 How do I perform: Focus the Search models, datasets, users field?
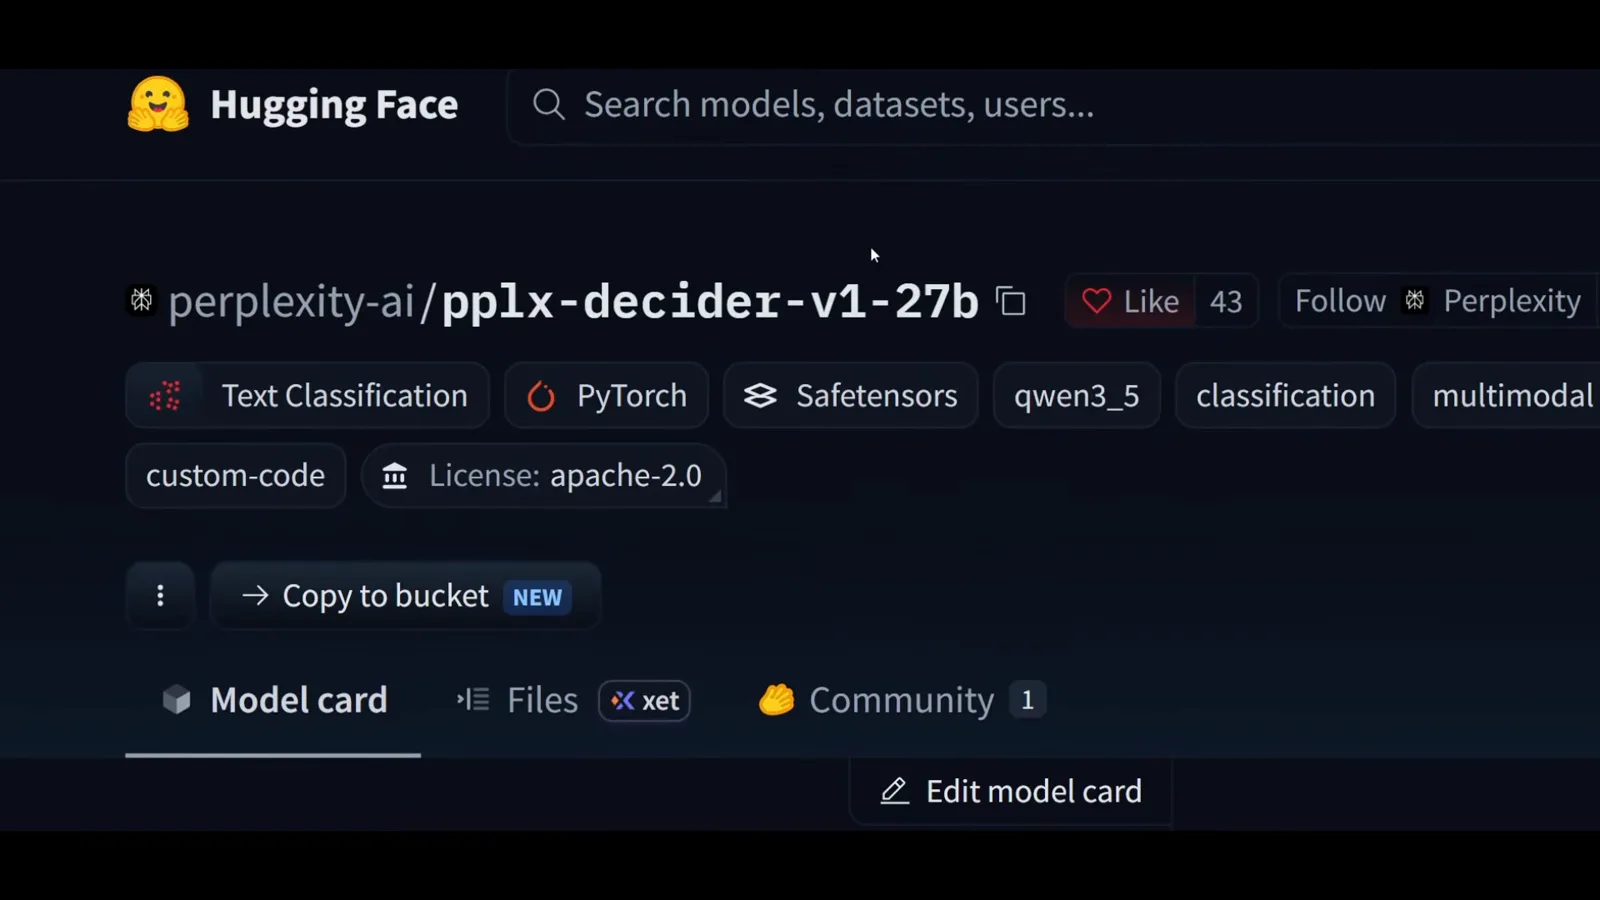(x=1055, y=104)
